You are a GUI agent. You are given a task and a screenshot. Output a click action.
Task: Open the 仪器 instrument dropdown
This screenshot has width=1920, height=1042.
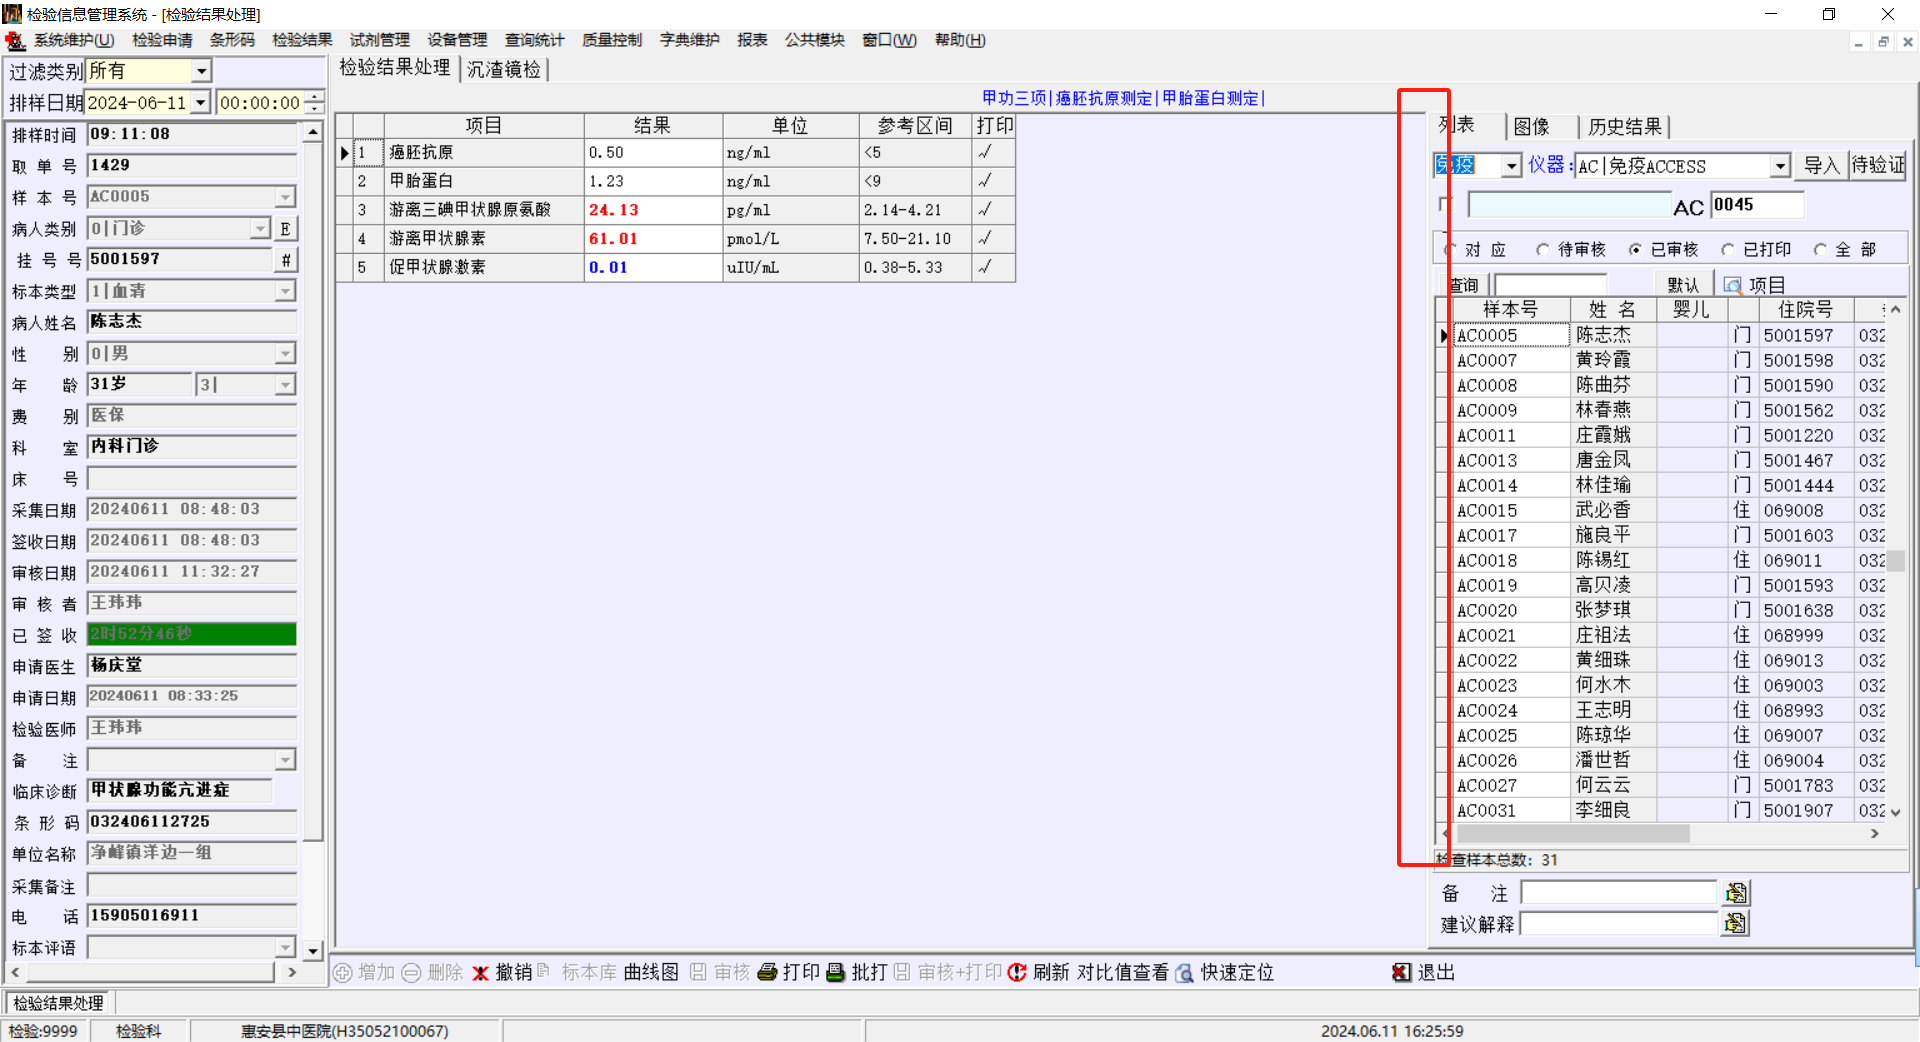[1780, 166]
